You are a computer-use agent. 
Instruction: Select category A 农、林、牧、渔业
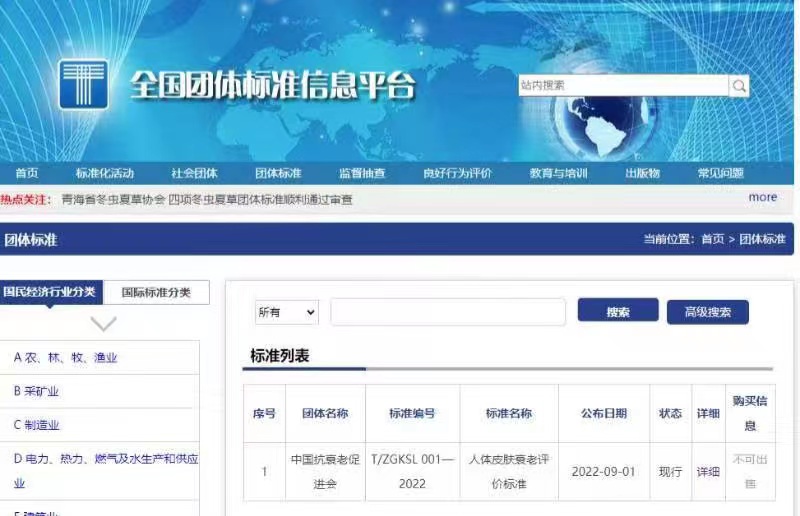point(66,357)
